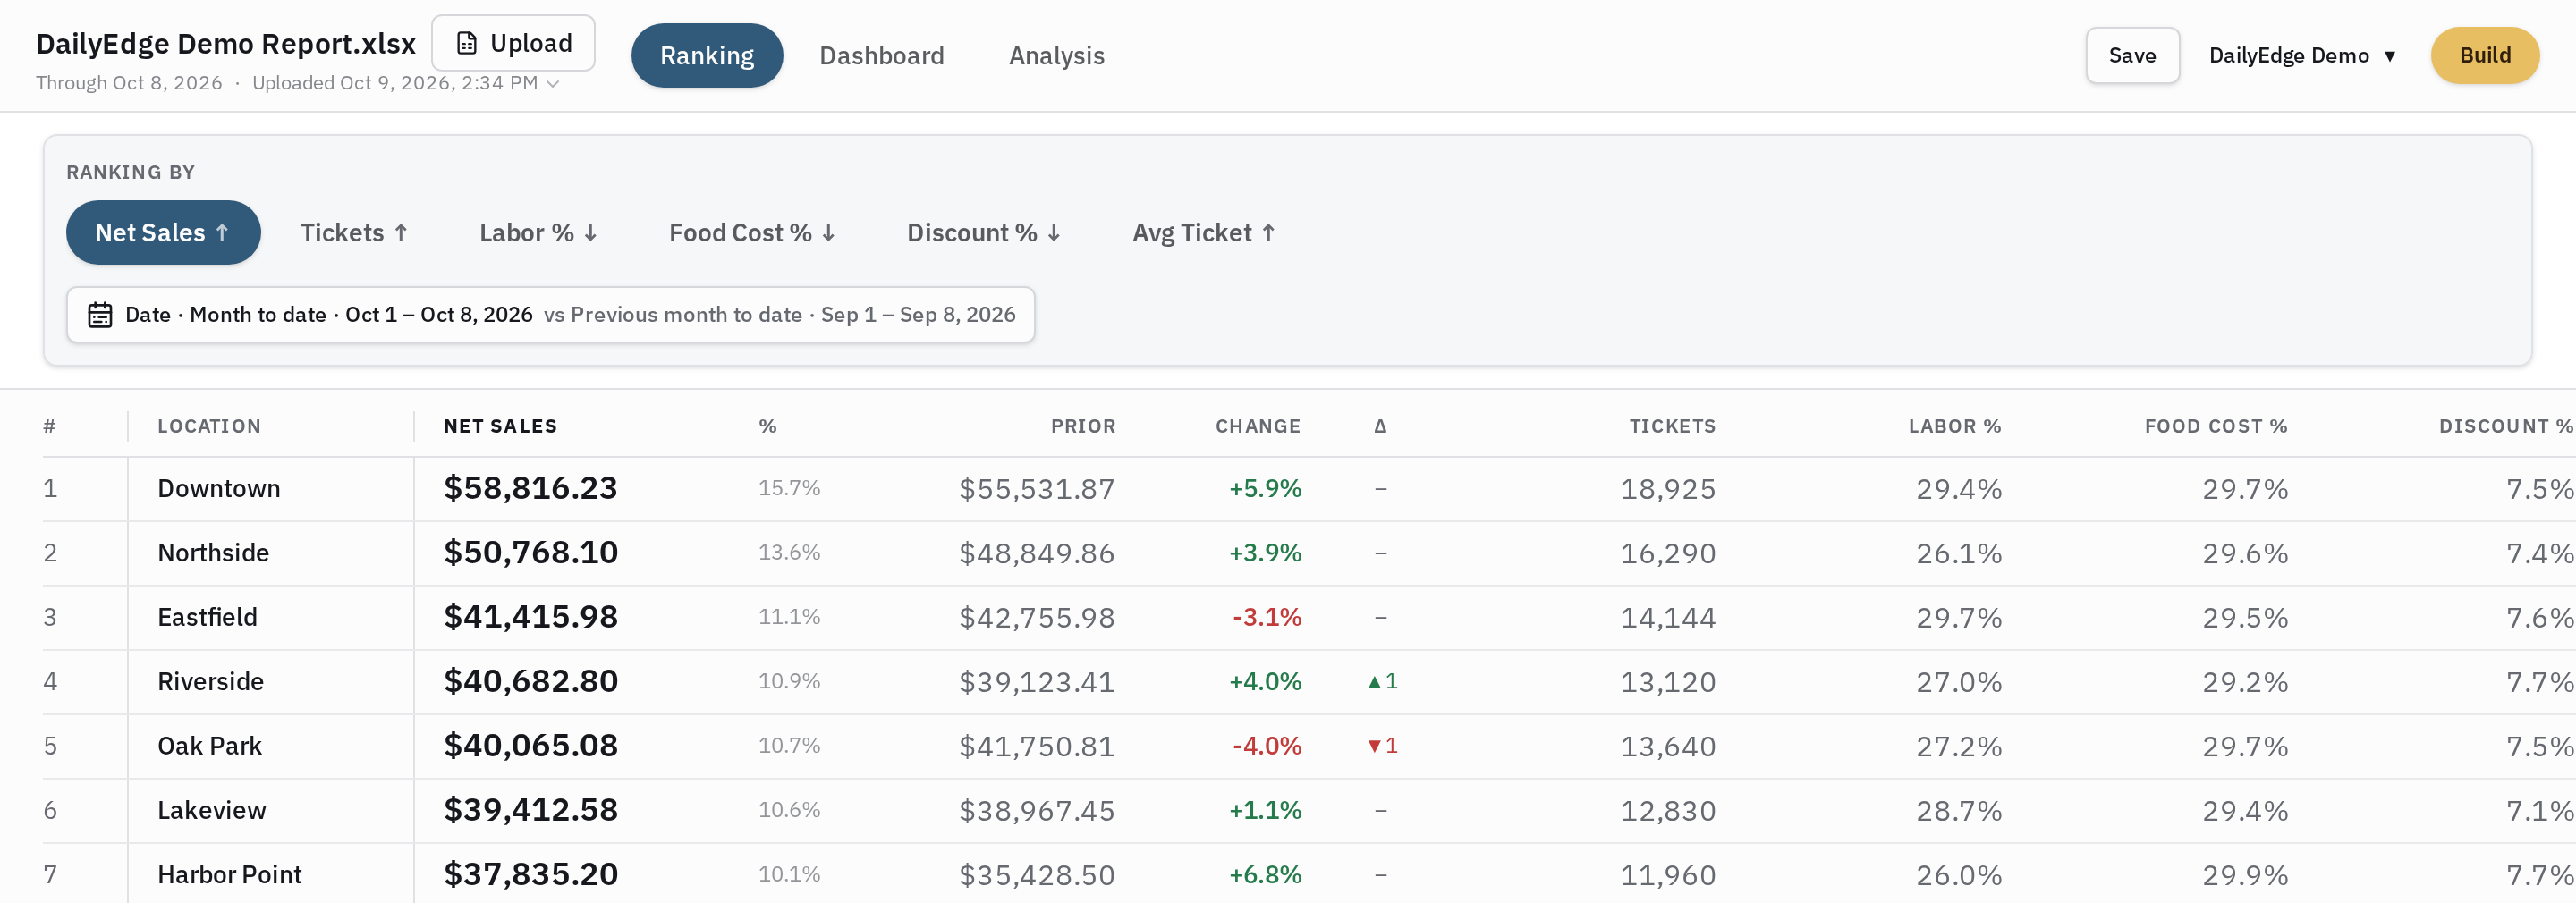Switch to the Analysis tab
The image size is (2576, 903).
(1056, 55)
